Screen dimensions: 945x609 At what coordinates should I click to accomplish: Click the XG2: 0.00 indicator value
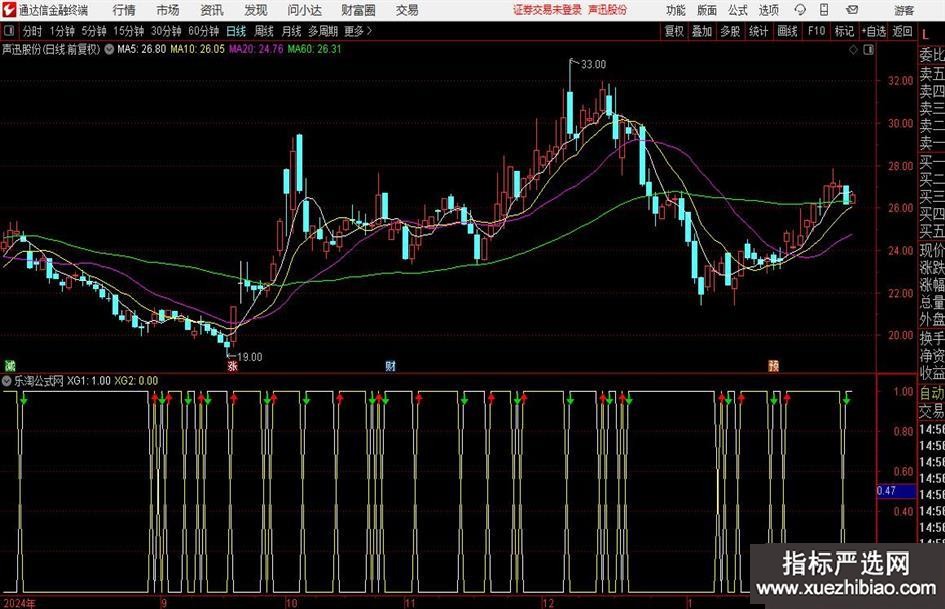tap(136, 380)
